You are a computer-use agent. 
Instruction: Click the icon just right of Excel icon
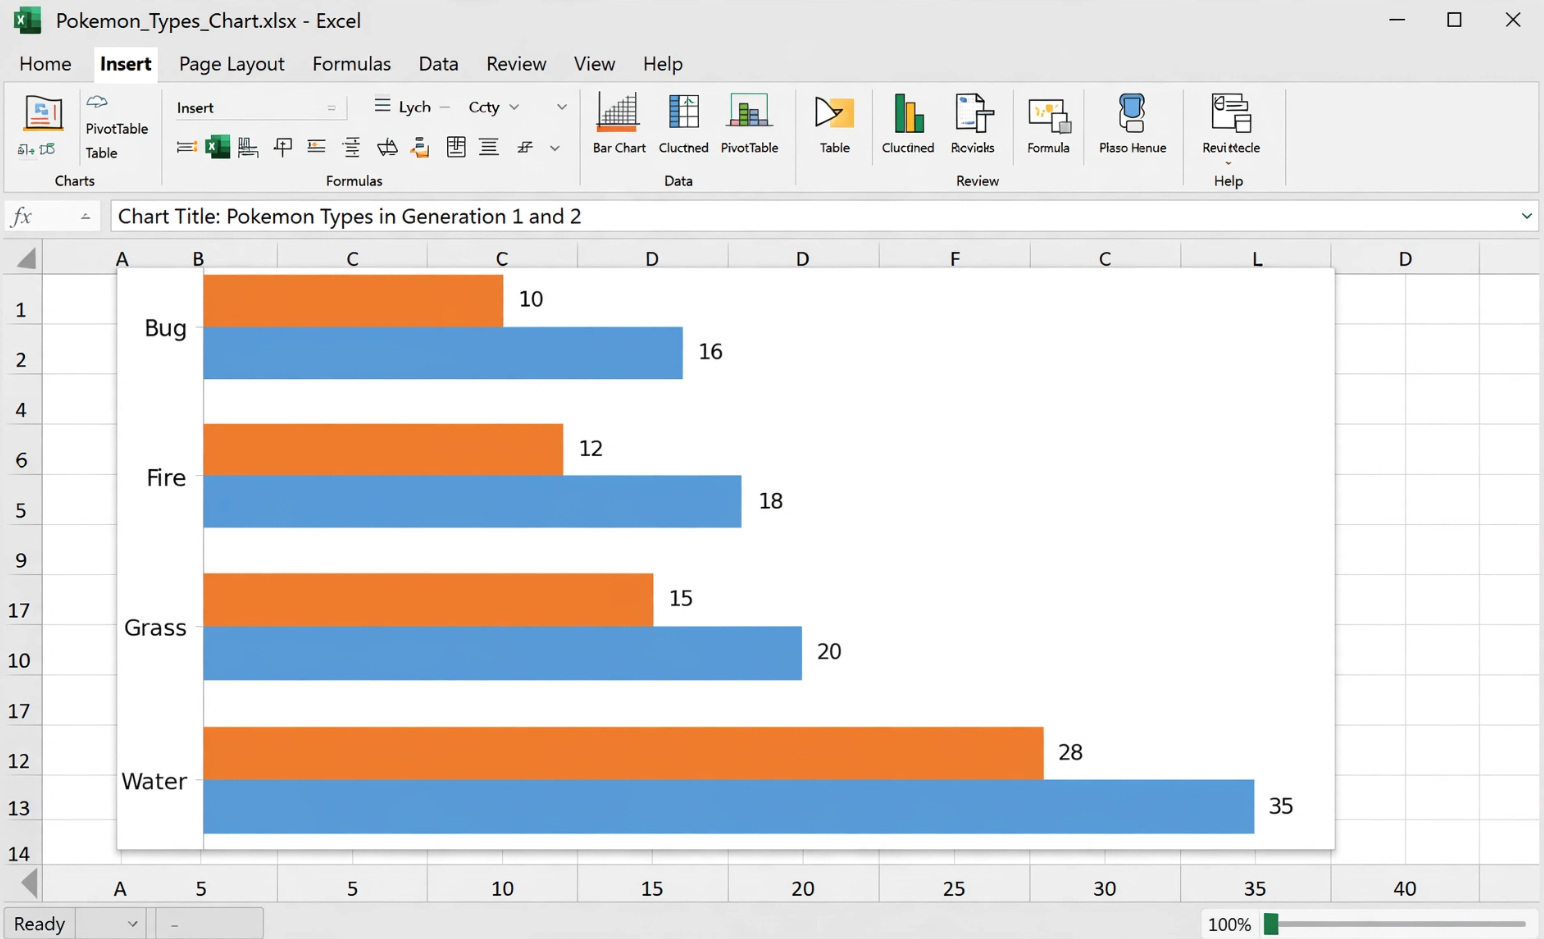[x=248, y=147]
